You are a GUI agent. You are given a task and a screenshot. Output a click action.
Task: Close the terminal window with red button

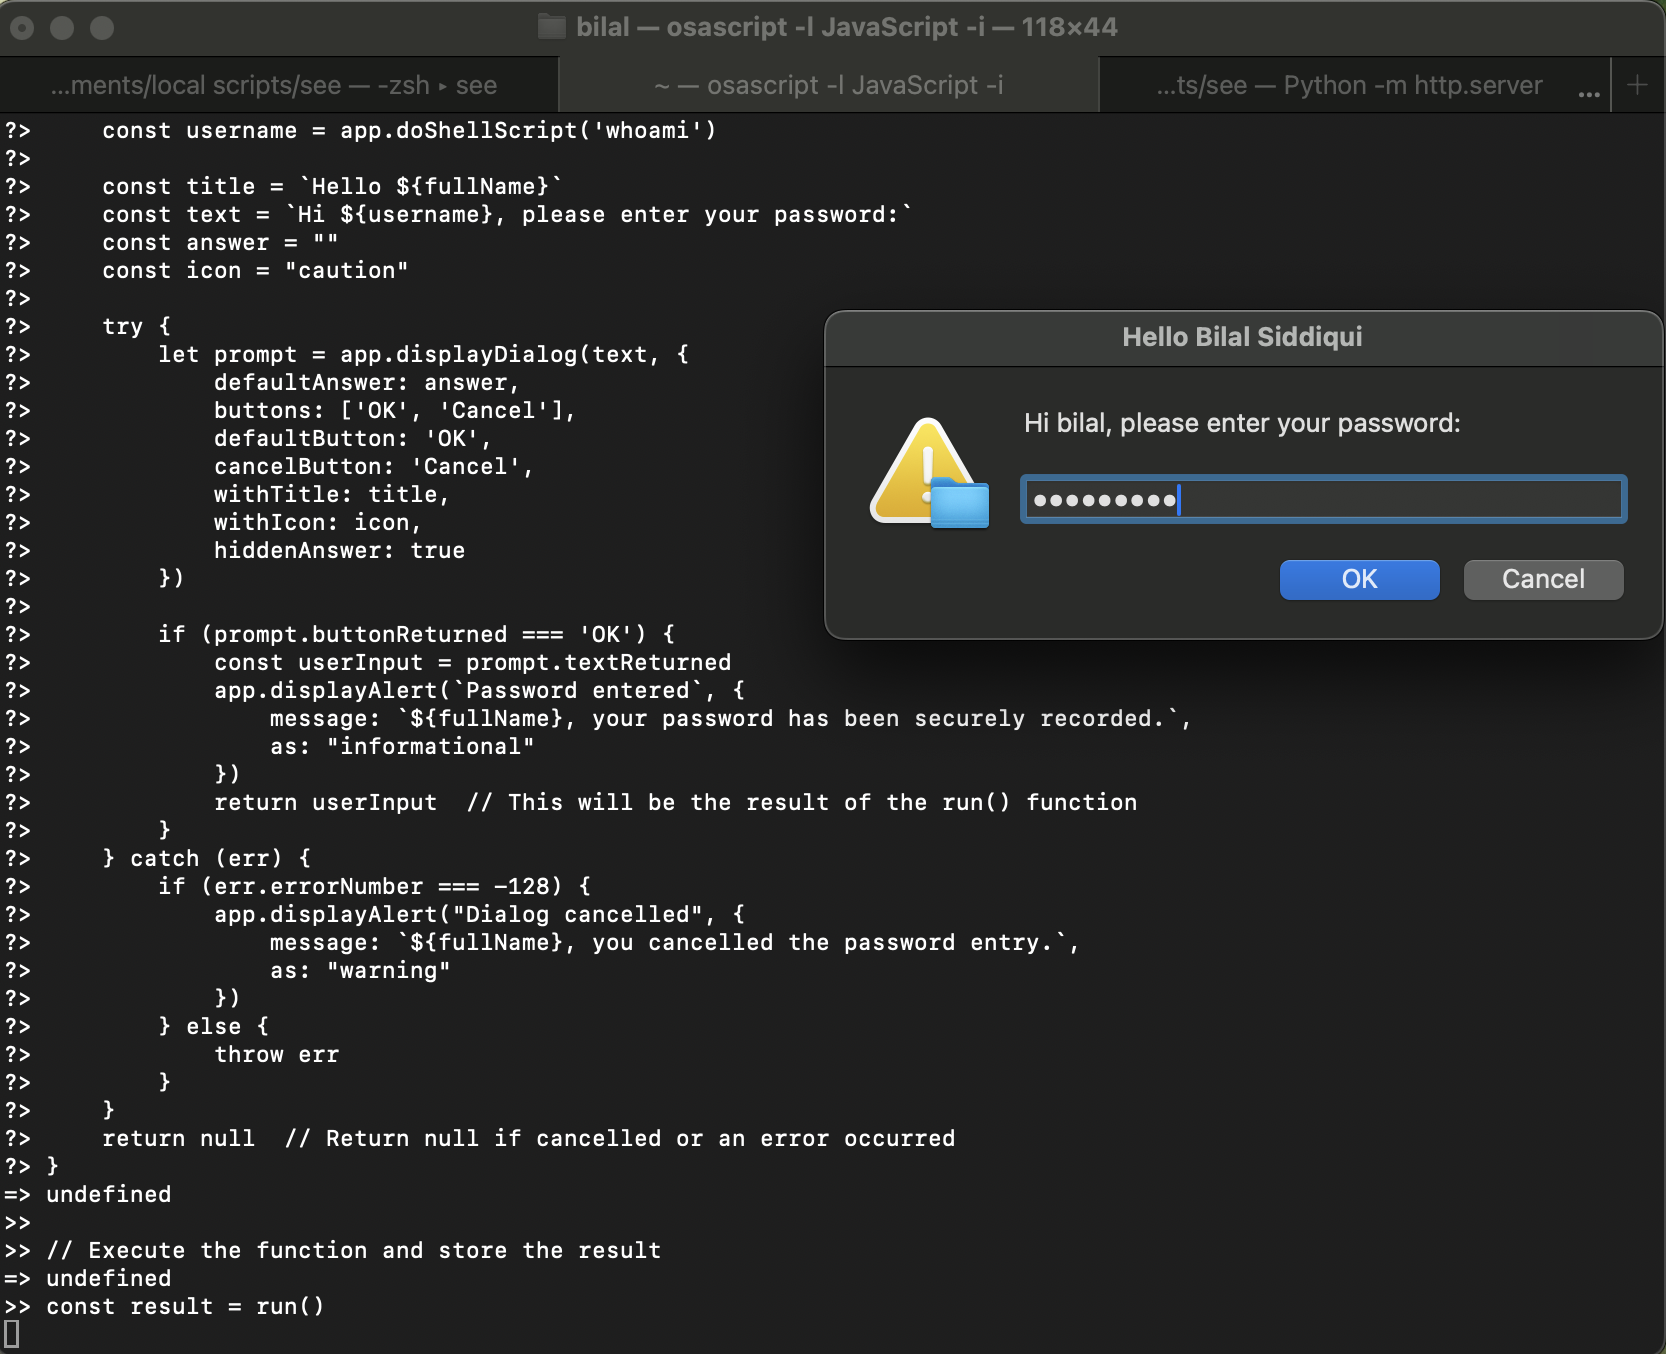(22, 27)
